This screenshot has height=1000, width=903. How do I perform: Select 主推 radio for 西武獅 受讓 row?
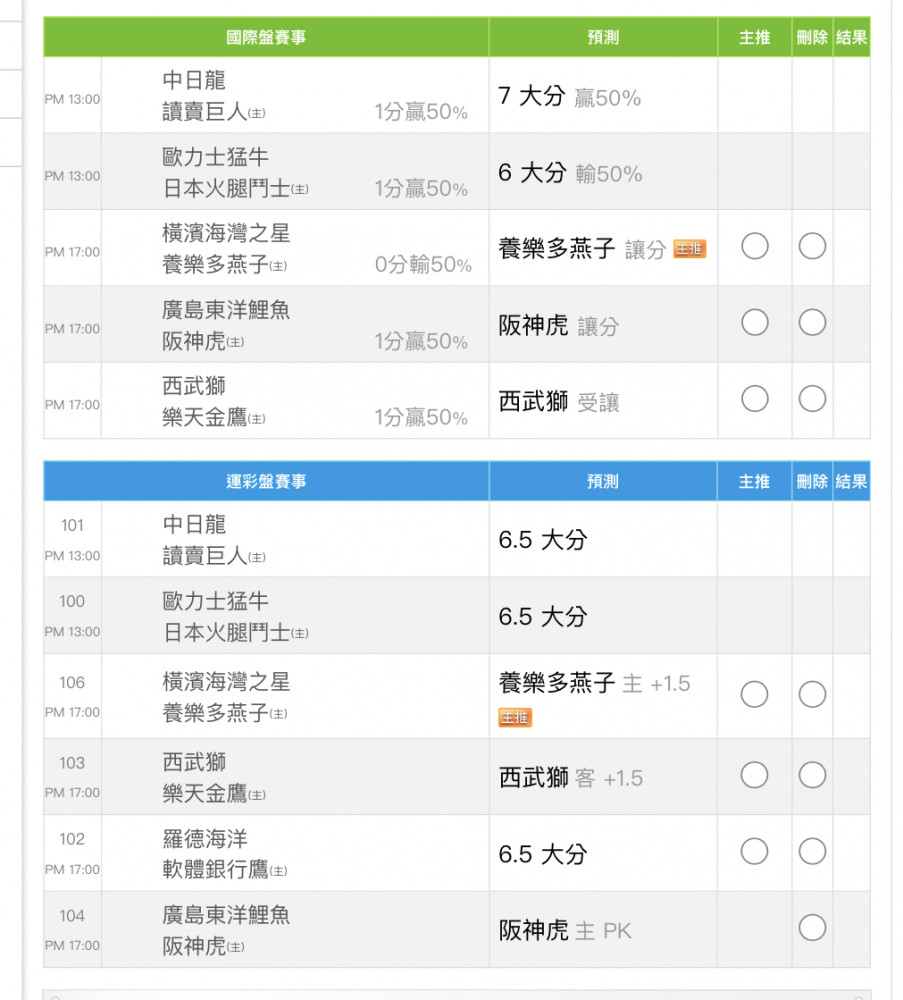tap(755, 399)
